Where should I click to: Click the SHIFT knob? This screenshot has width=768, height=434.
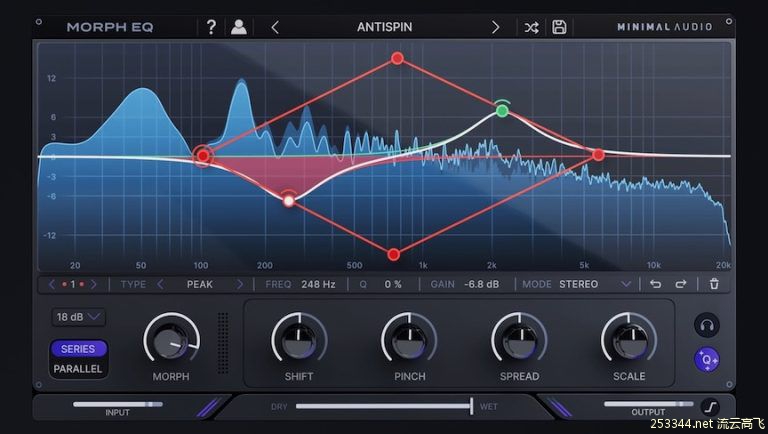(x=299, y=341)
